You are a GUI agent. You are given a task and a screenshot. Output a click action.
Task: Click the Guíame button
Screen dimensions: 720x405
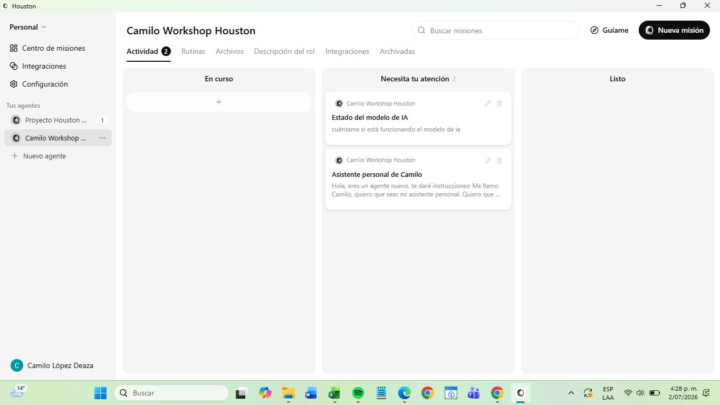point(609,30)
